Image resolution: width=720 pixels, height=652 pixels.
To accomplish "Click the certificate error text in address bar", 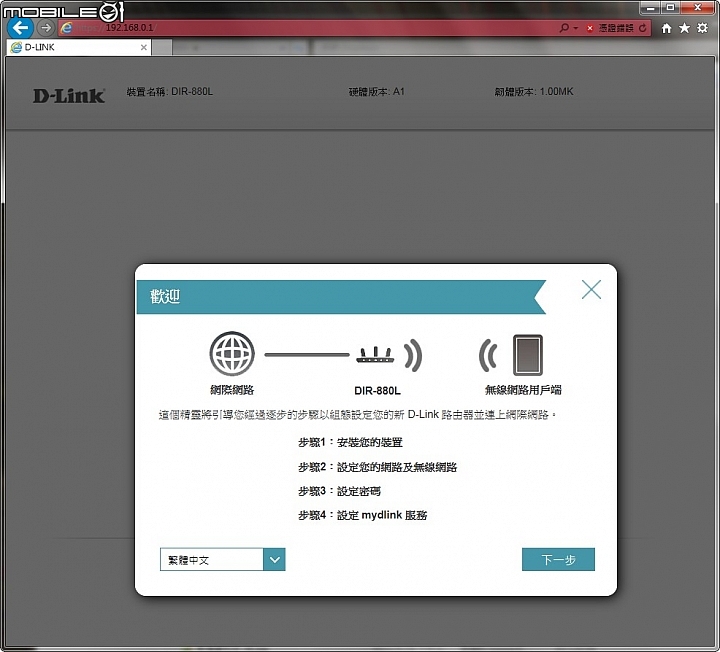I will (x=616, y=28).
